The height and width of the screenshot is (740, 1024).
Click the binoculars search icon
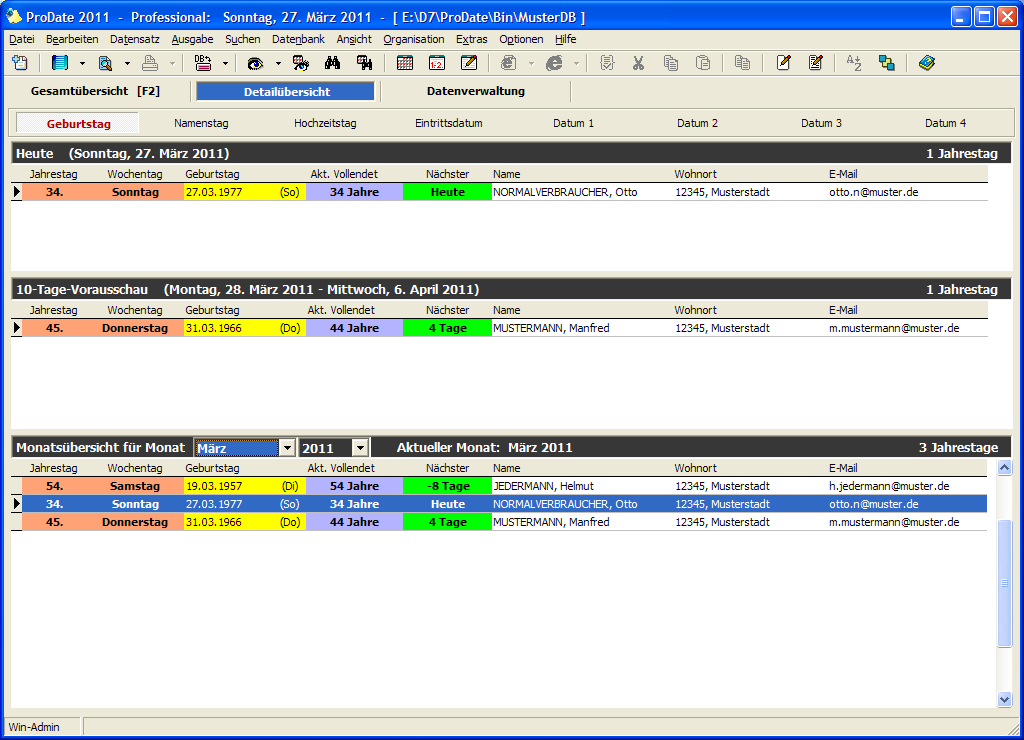[x=333, y=63]
